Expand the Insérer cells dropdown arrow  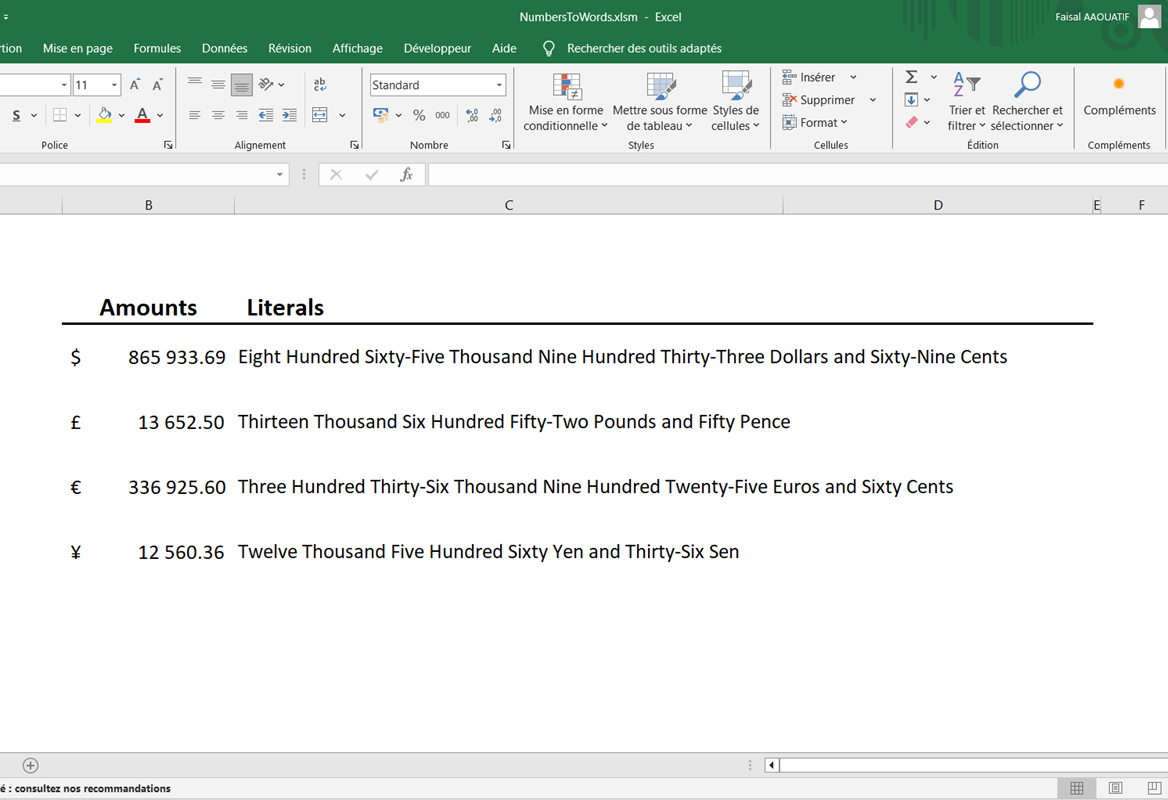coord(853,77)
